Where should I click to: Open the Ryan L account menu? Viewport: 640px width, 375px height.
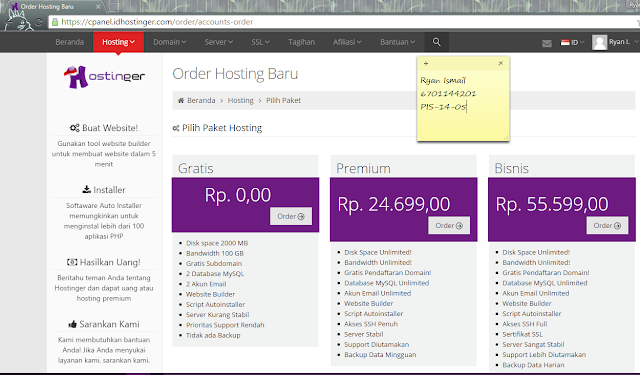[616, 42]
